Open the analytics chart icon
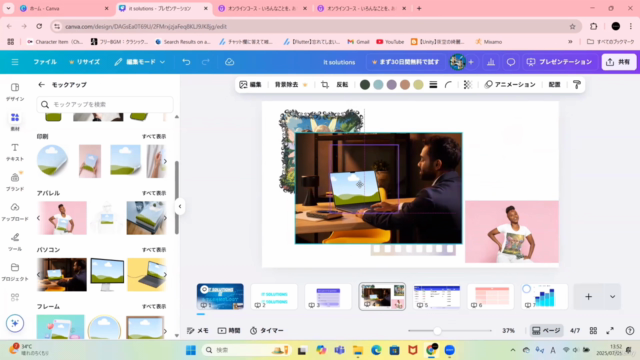 click(491, 62)
